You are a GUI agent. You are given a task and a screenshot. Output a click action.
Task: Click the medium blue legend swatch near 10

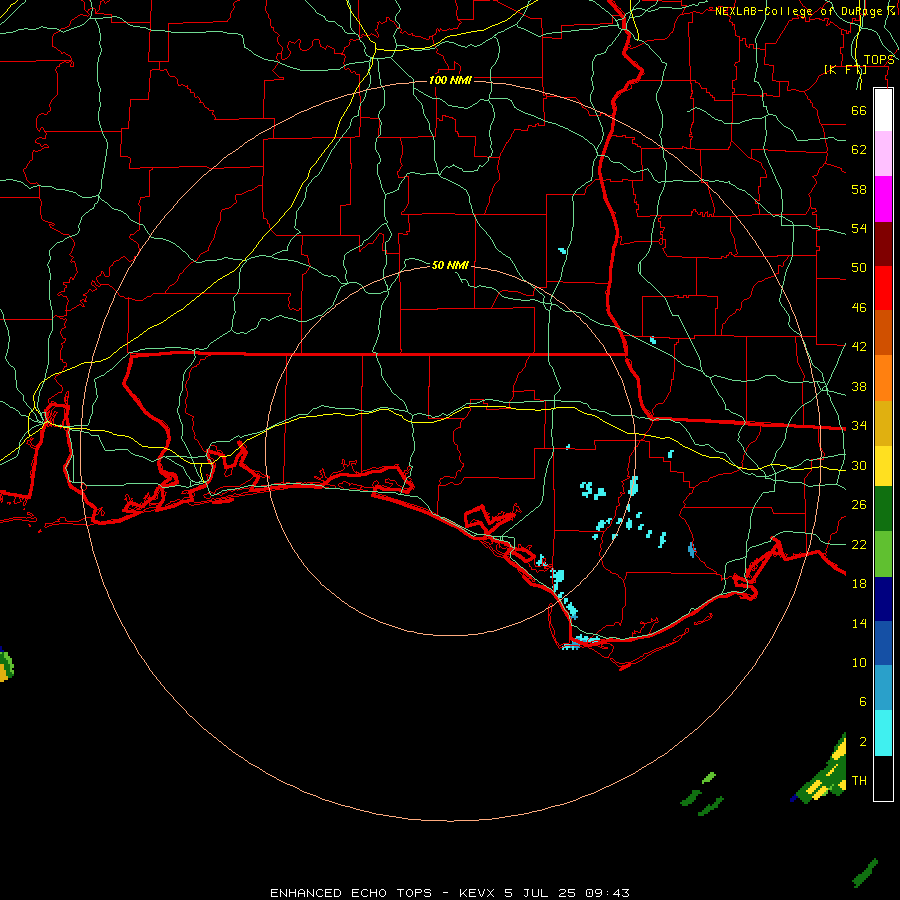pos(883,643)
